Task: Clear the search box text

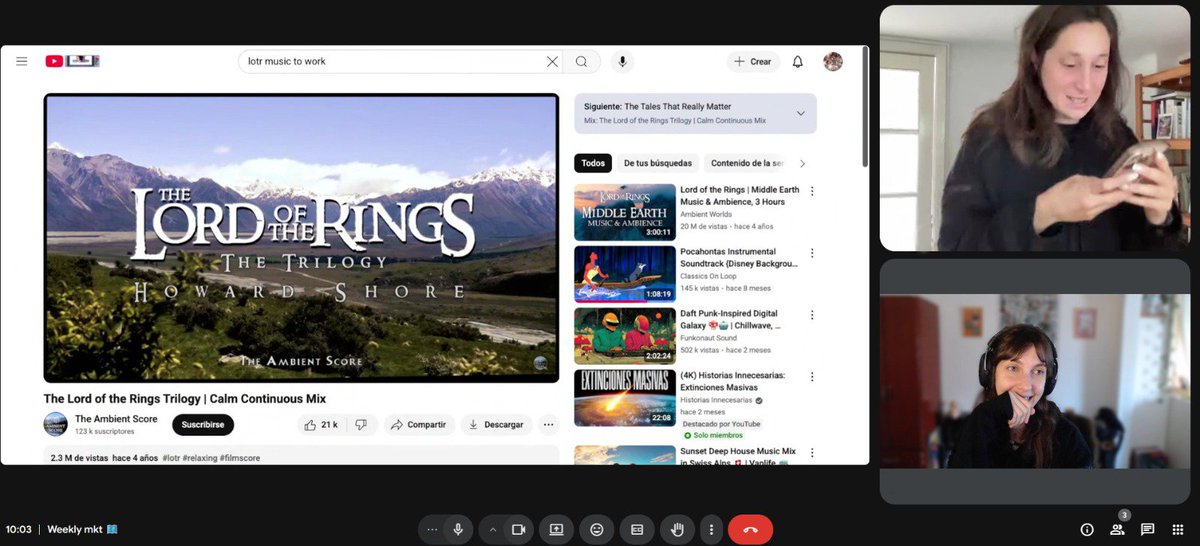Action: [552, 62]
